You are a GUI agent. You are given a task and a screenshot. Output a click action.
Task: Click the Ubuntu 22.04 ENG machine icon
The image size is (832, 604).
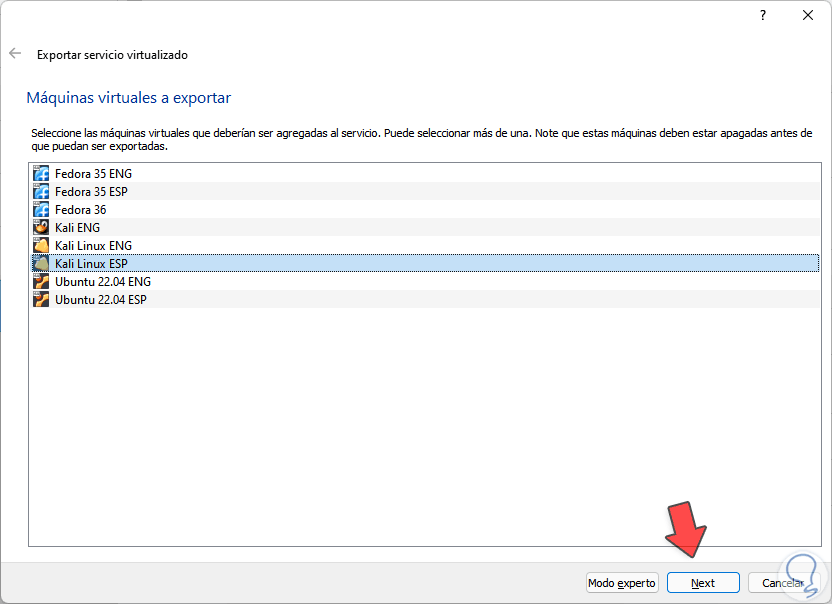(41, 282)
